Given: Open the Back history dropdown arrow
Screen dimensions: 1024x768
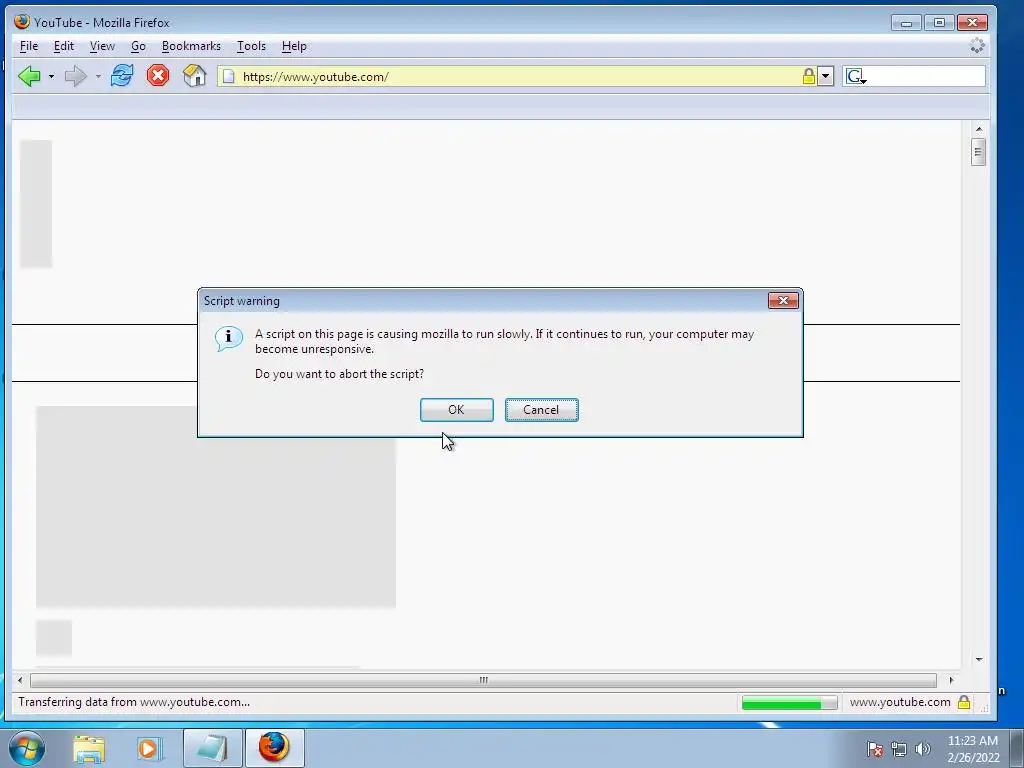Looking at the screenshot, I should (x=51, y=76).
